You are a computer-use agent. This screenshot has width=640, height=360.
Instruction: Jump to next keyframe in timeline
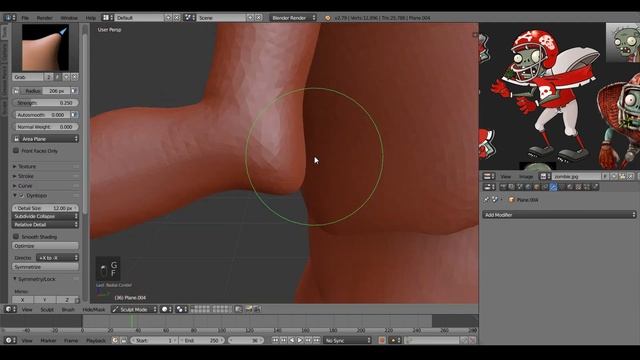(x=308, y=340)
